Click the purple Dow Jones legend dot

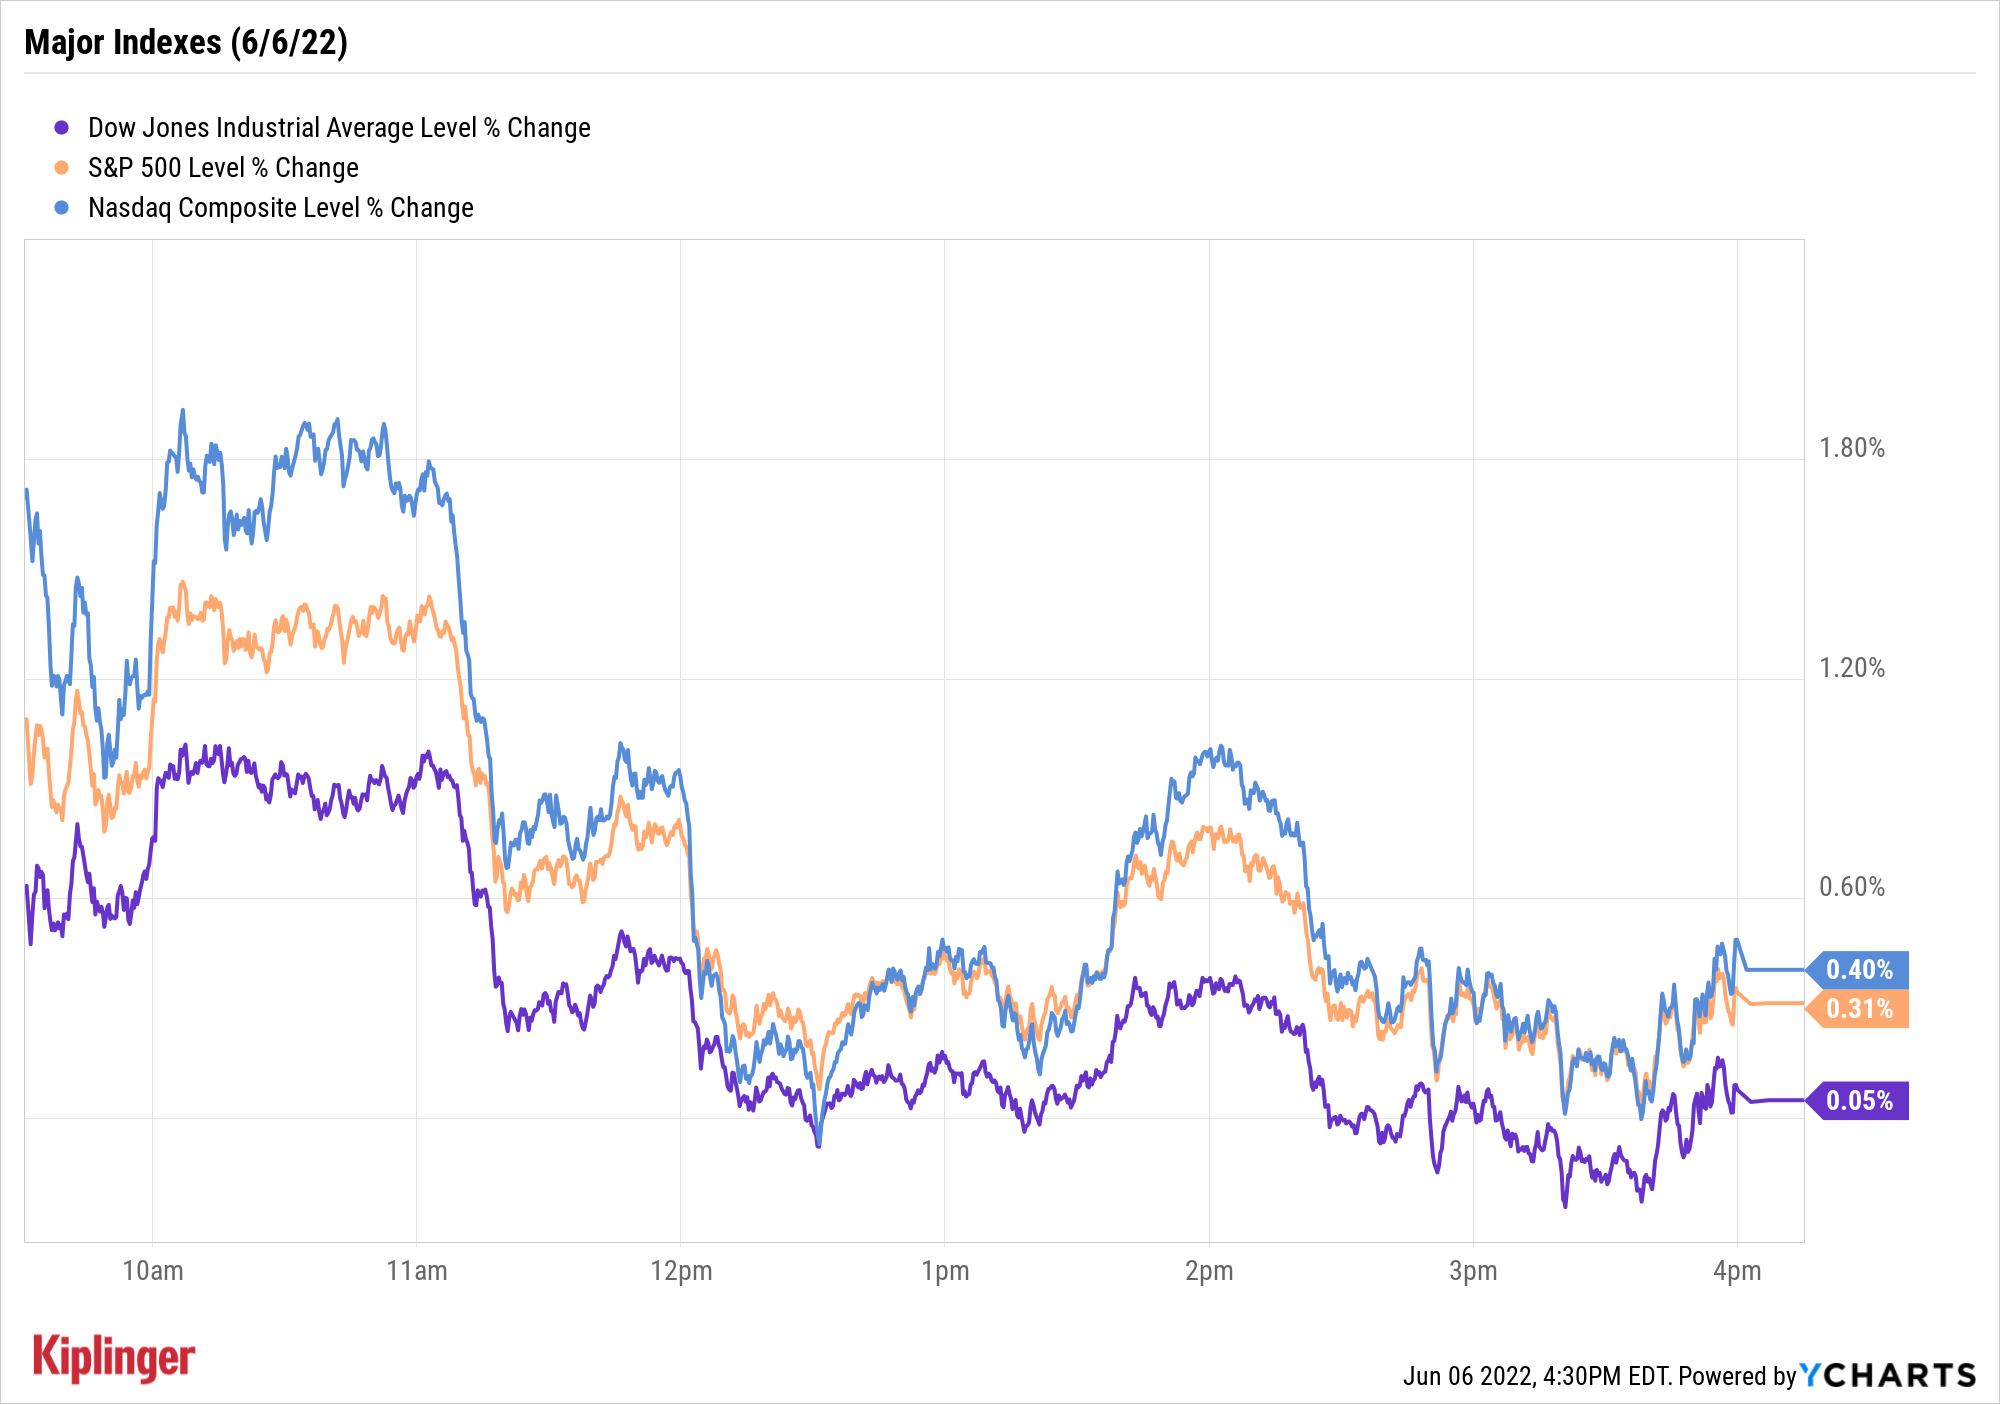[62, 128]
